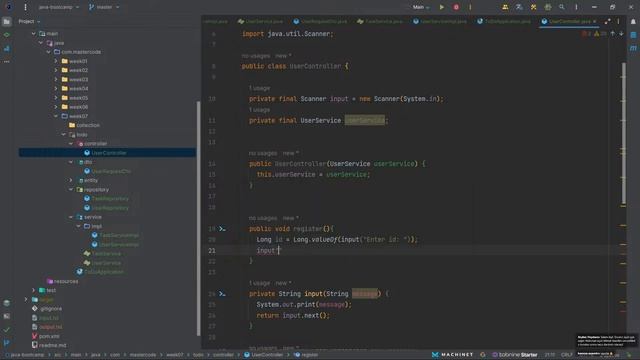The image size is (640, 360).
Task: Open the Project view dropdown
Action: (x=29, y=21)
